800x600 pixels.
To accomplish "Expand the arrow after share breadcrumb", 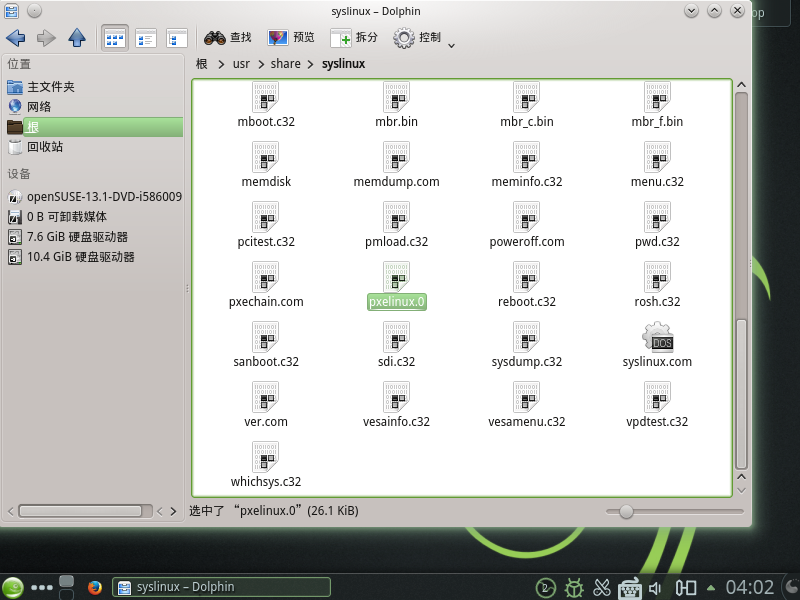I will pos(310,64).
